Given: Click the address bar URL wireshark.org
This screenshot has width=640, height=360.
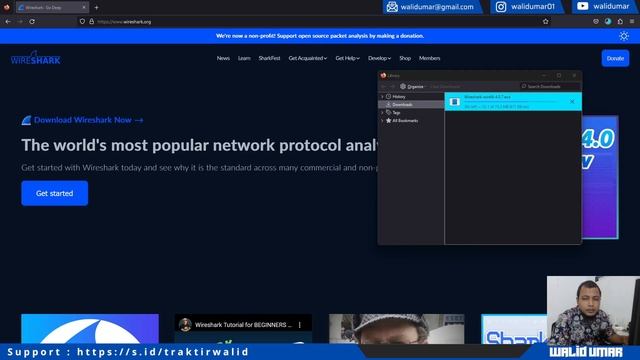Looking at the screenshot, I should click(x=124, y=22).
